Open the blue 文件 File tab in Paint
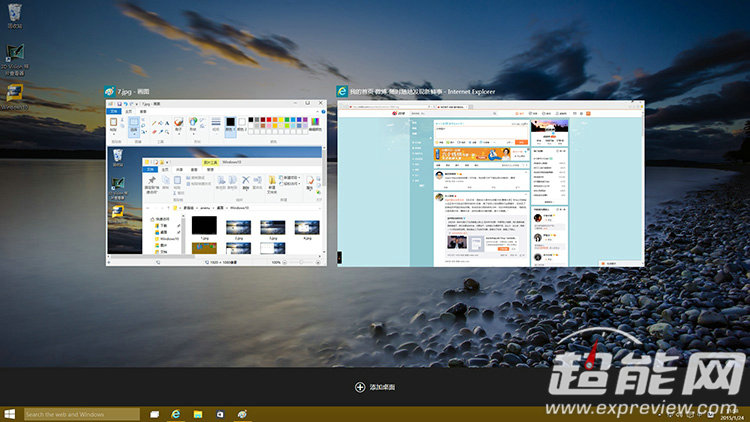 pyautogui.click(x=113, y=110)
